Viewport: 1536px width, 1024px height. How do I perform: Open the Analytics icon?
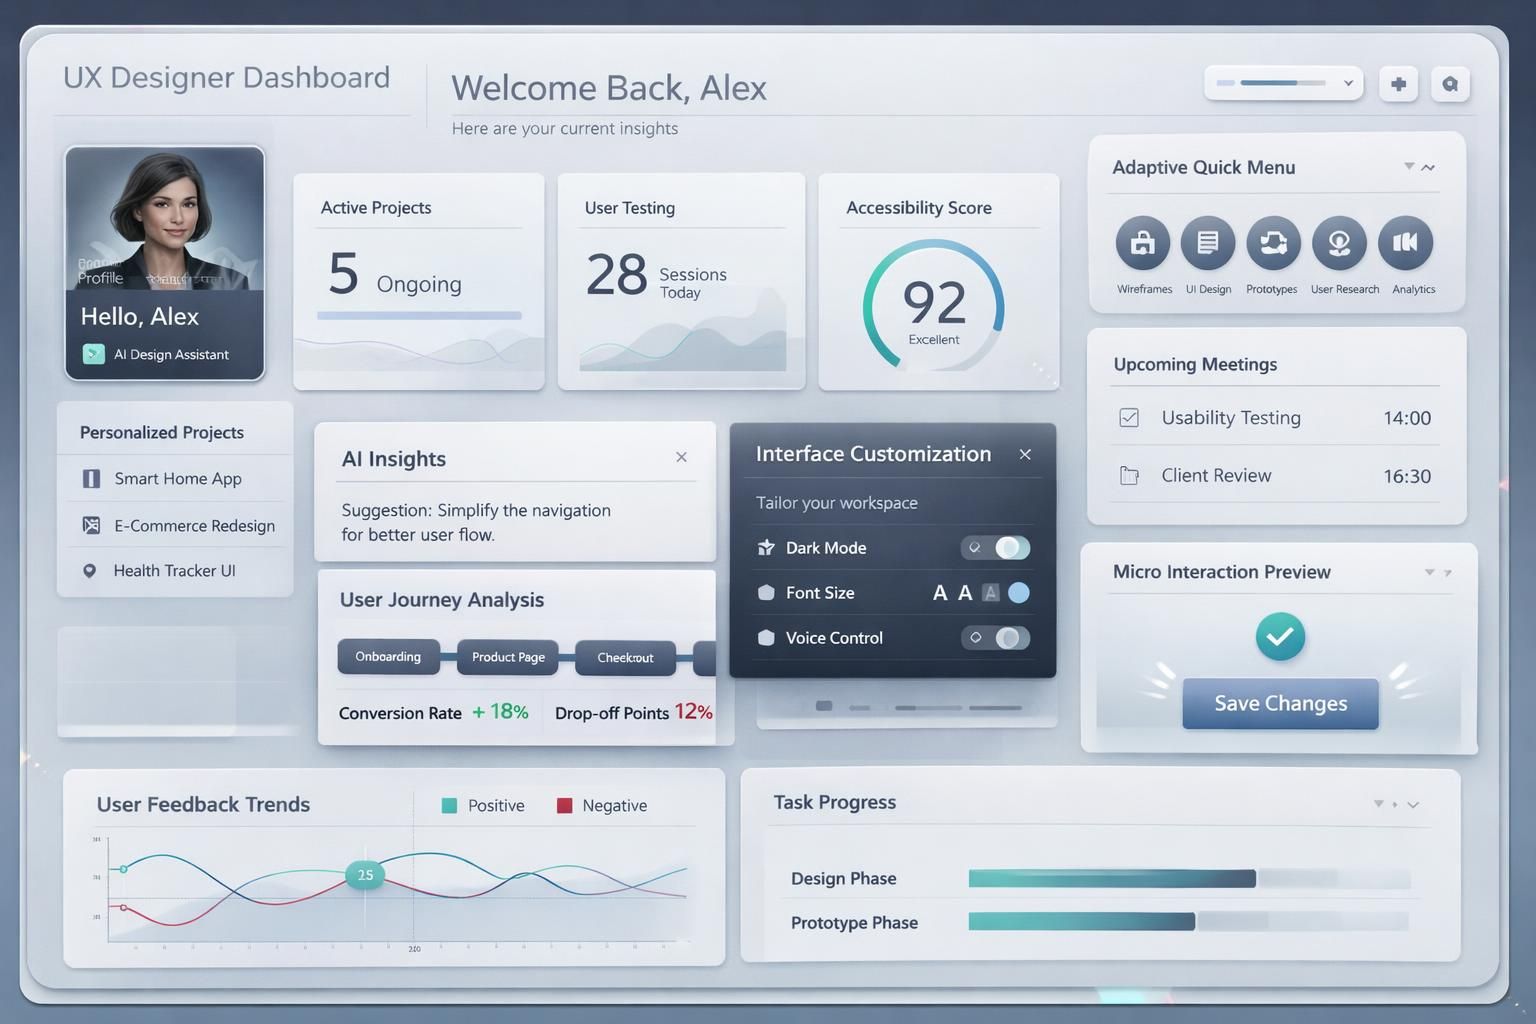(x=1405, y=243)
